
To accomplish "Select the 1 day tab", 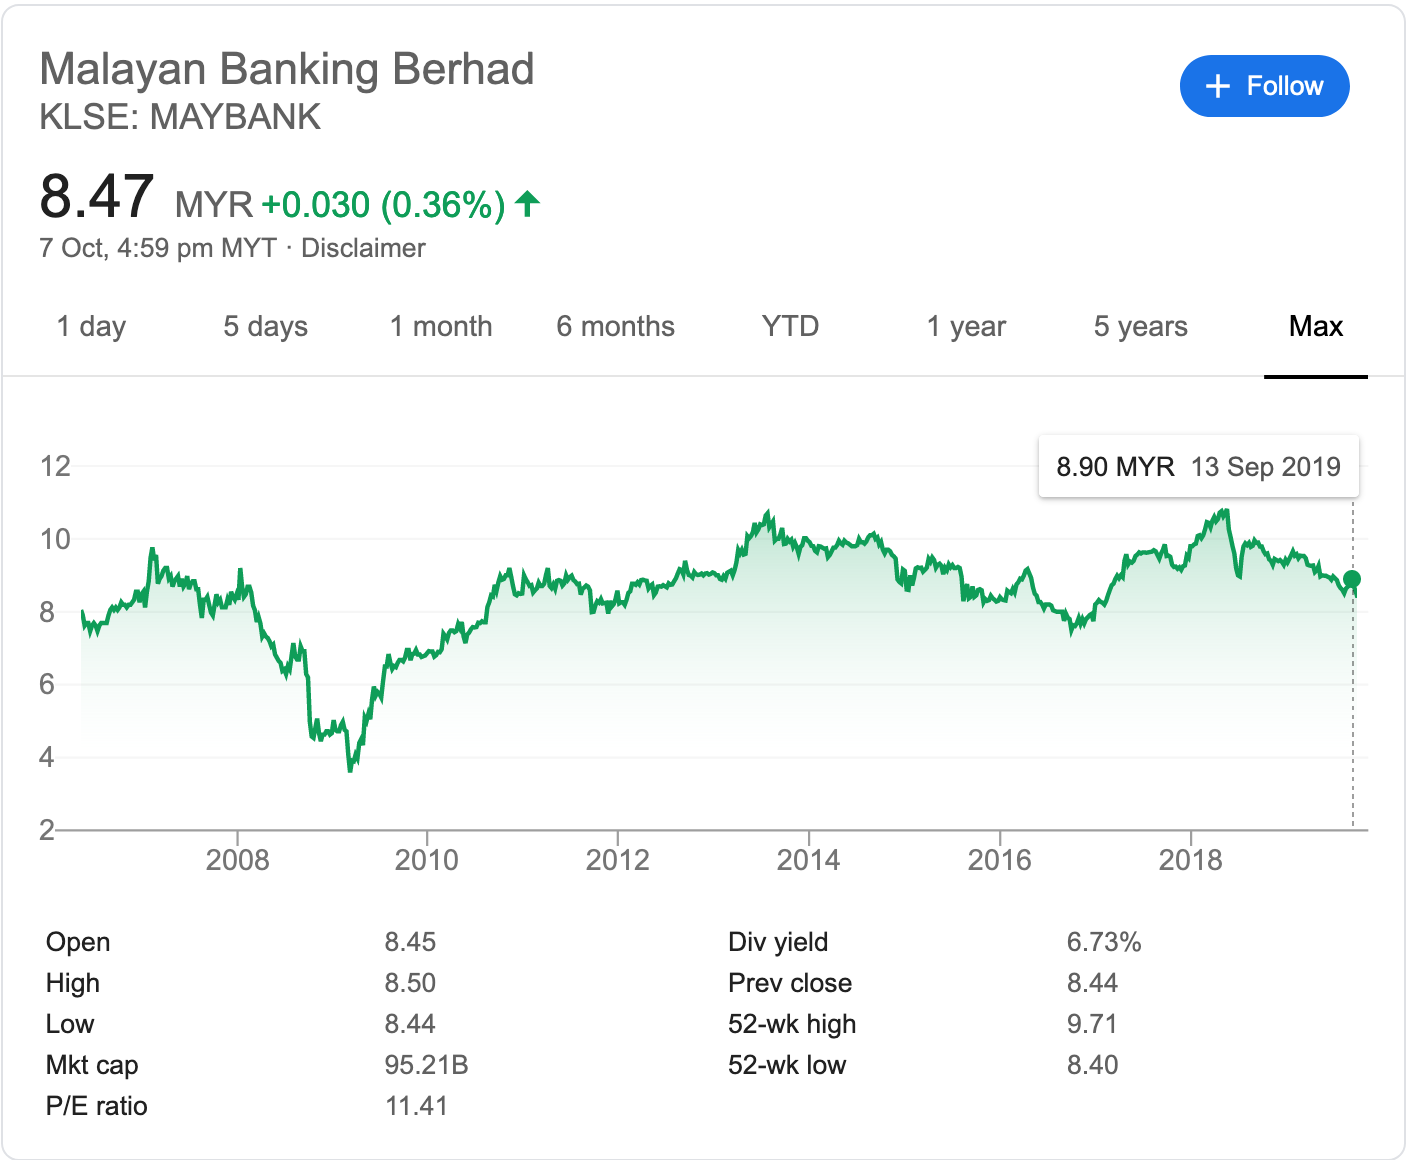I will coord(91,326).
